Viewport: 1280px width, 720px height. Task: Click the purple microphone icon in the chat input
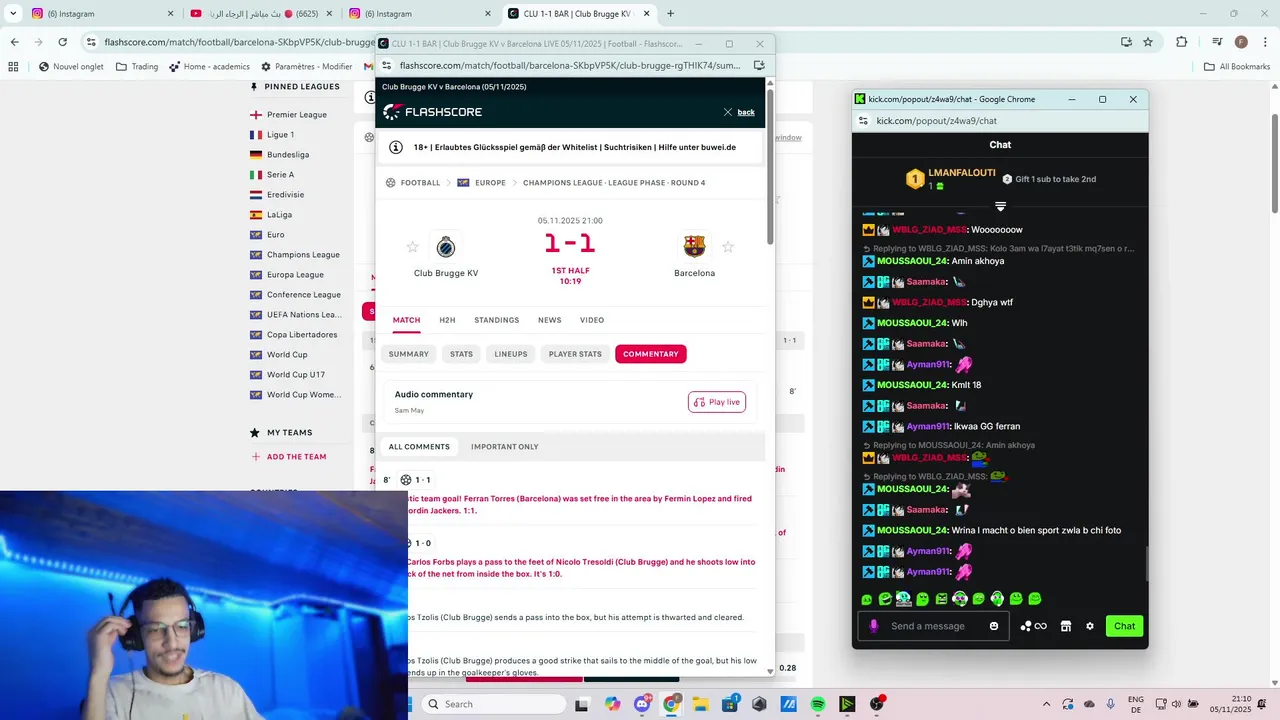click(874, 626)
